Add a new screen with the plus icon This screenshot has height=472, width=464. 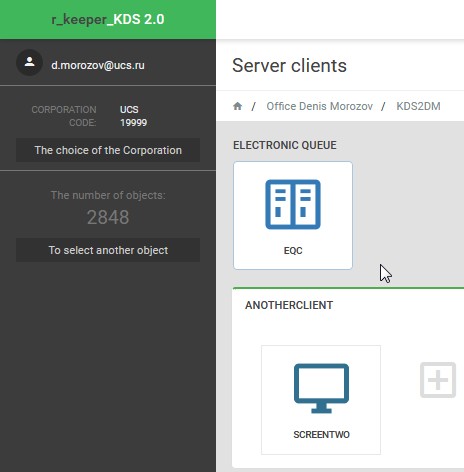tap(438, 380)
